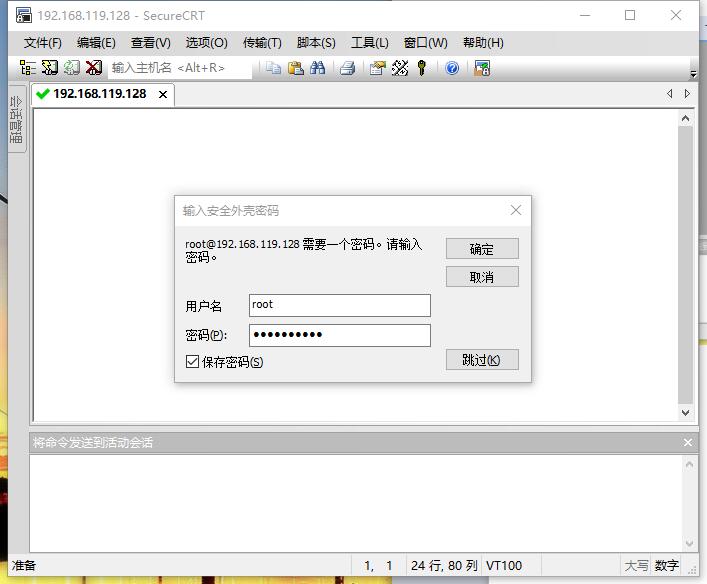Click the terminal vertical scrollbar thumb

pos(685,265)
